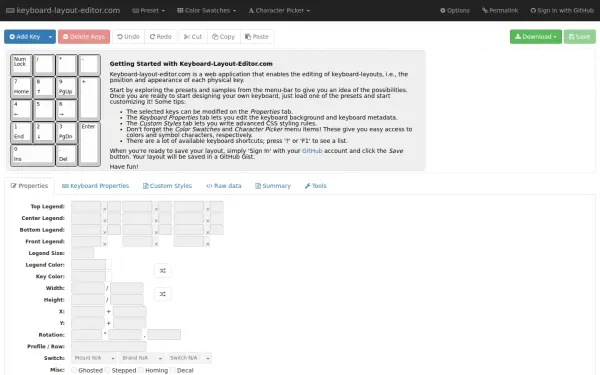Open the Switch N/A dropdown

coord(189,358)
